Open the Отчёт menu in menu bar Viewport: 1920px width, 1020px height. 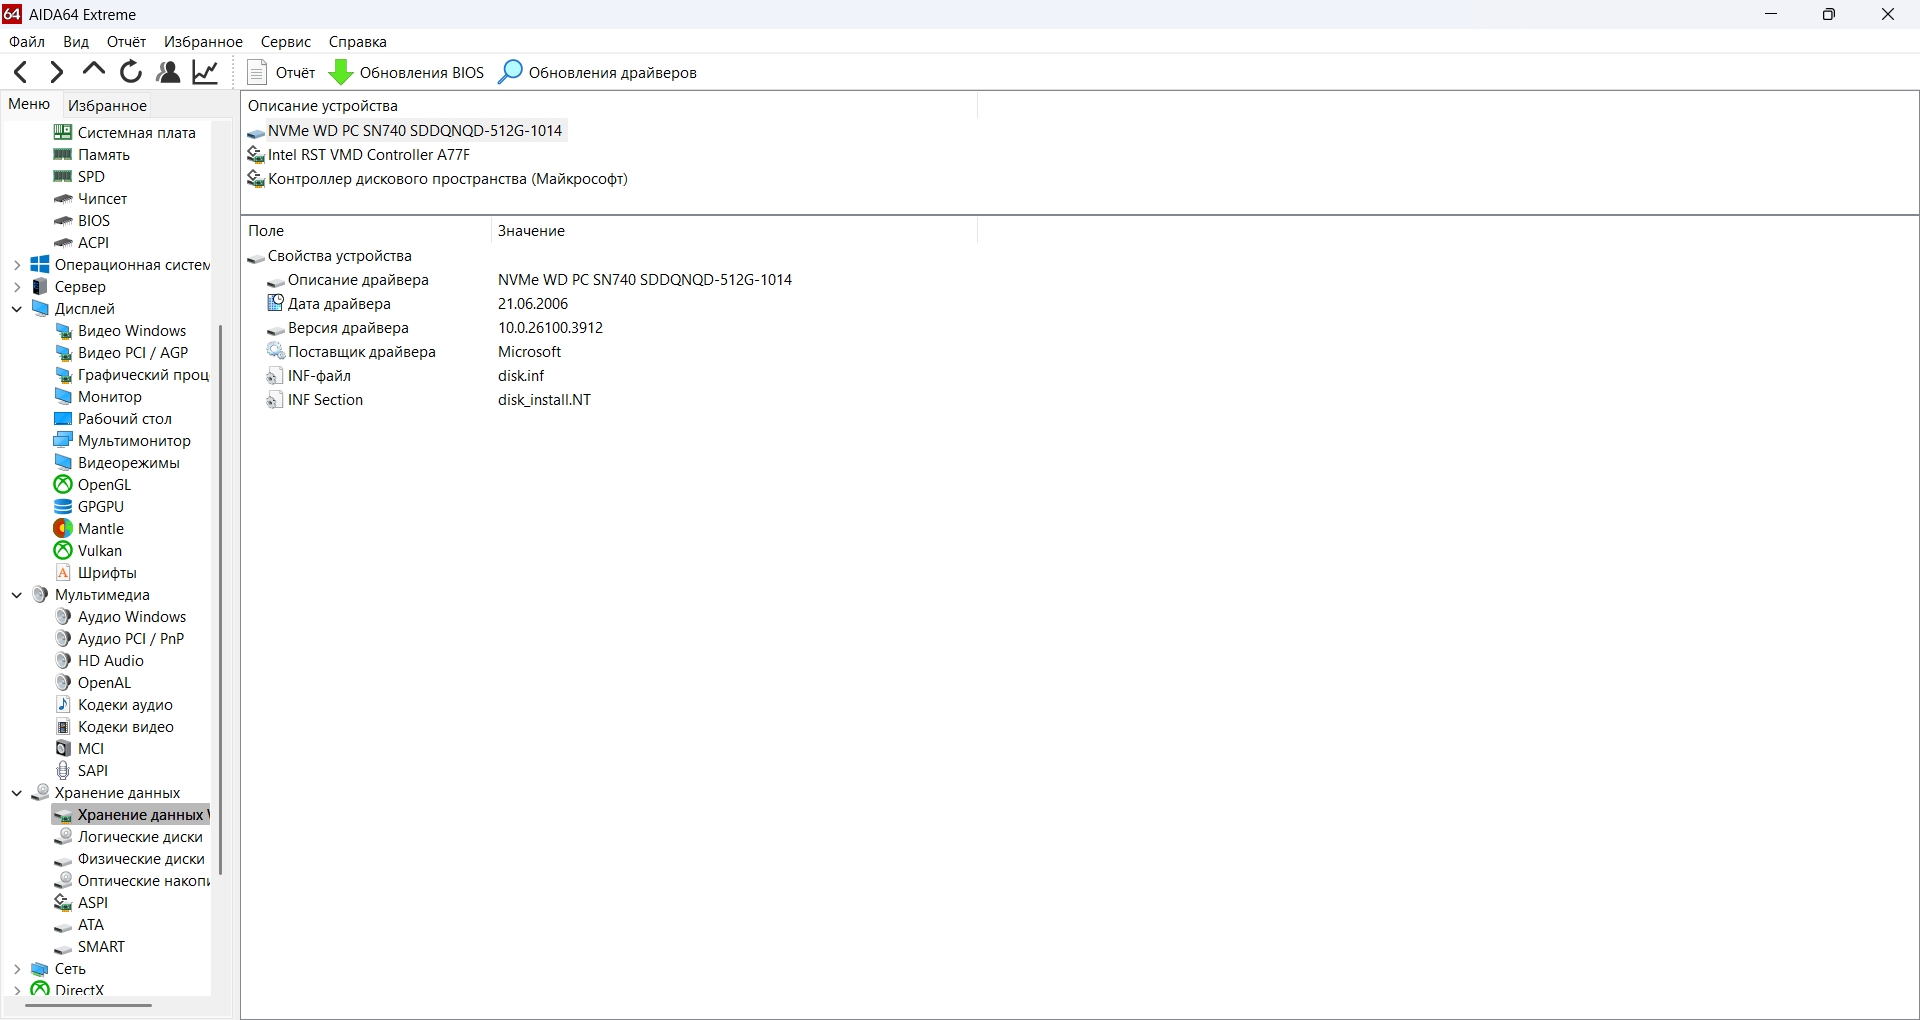[126, 42]
